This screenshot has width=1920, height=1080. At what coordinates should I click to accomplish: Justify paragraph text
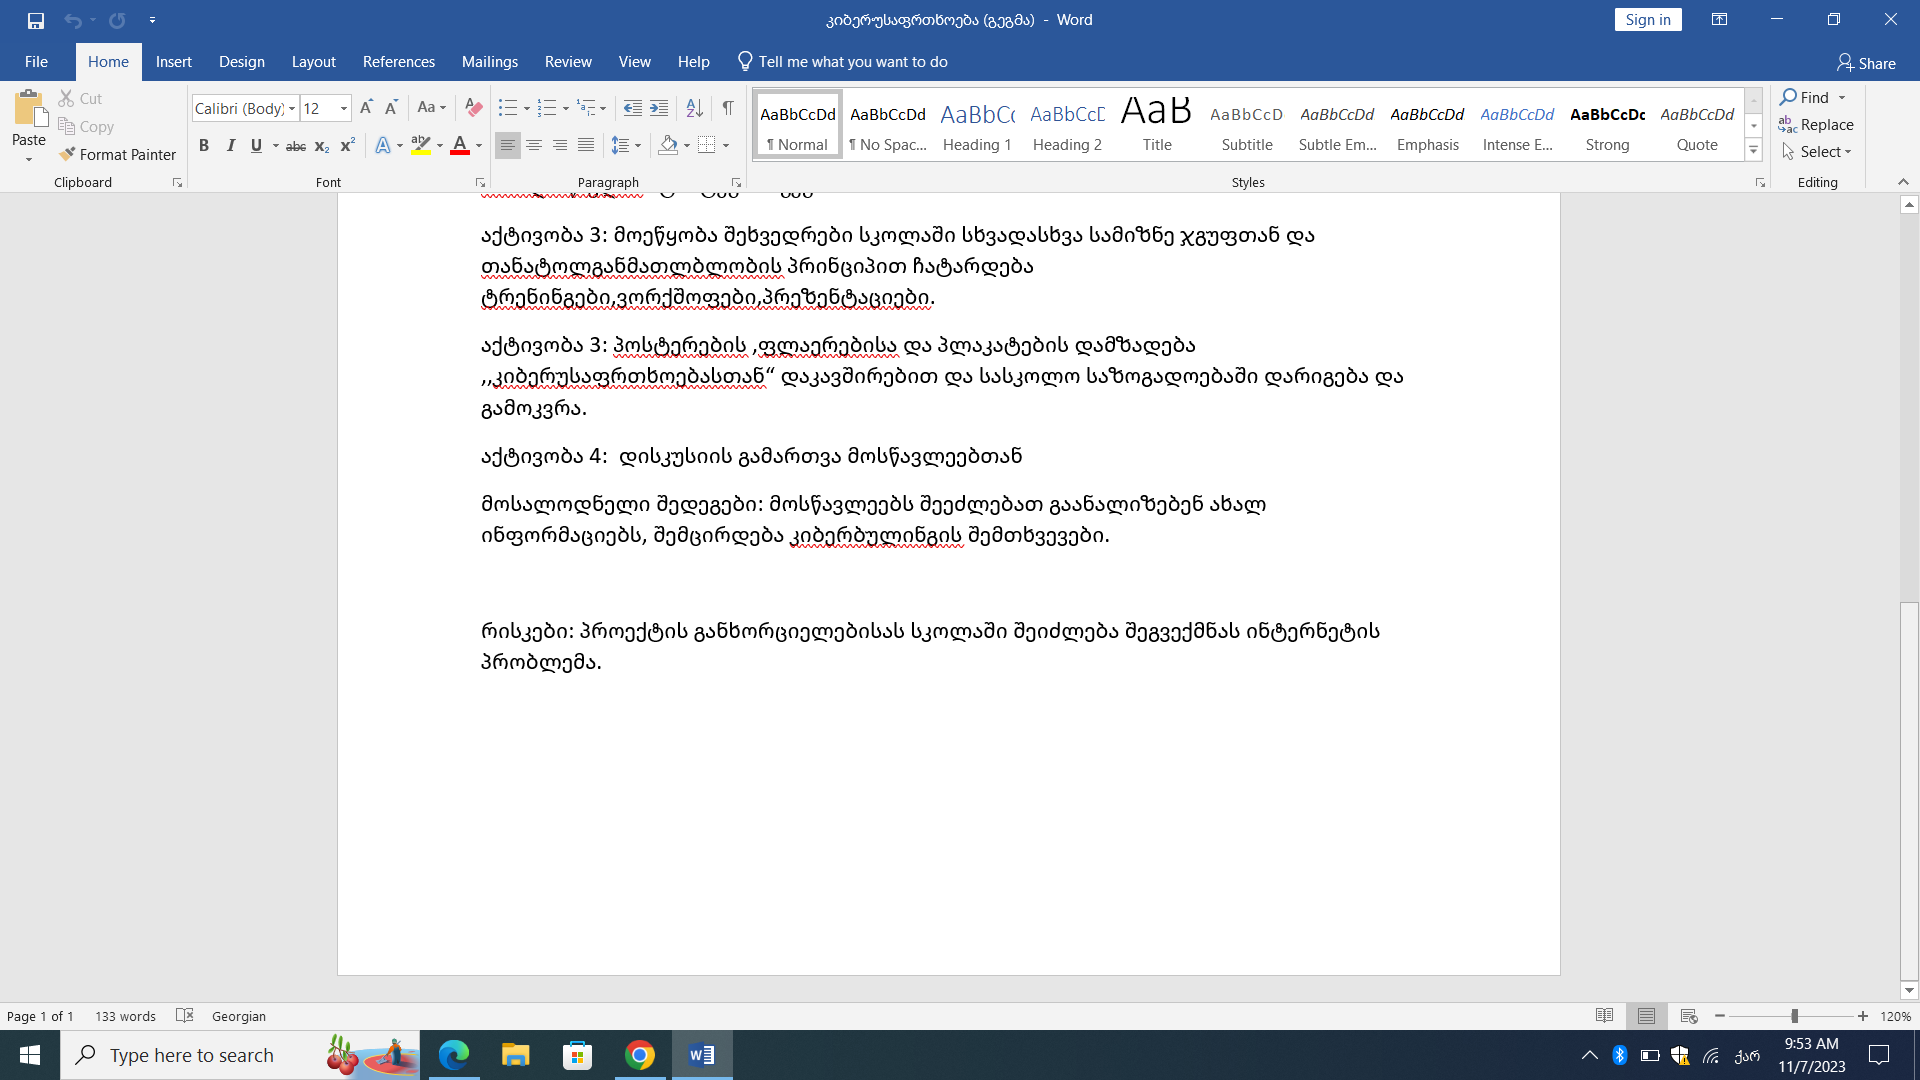tap(586, 146)
